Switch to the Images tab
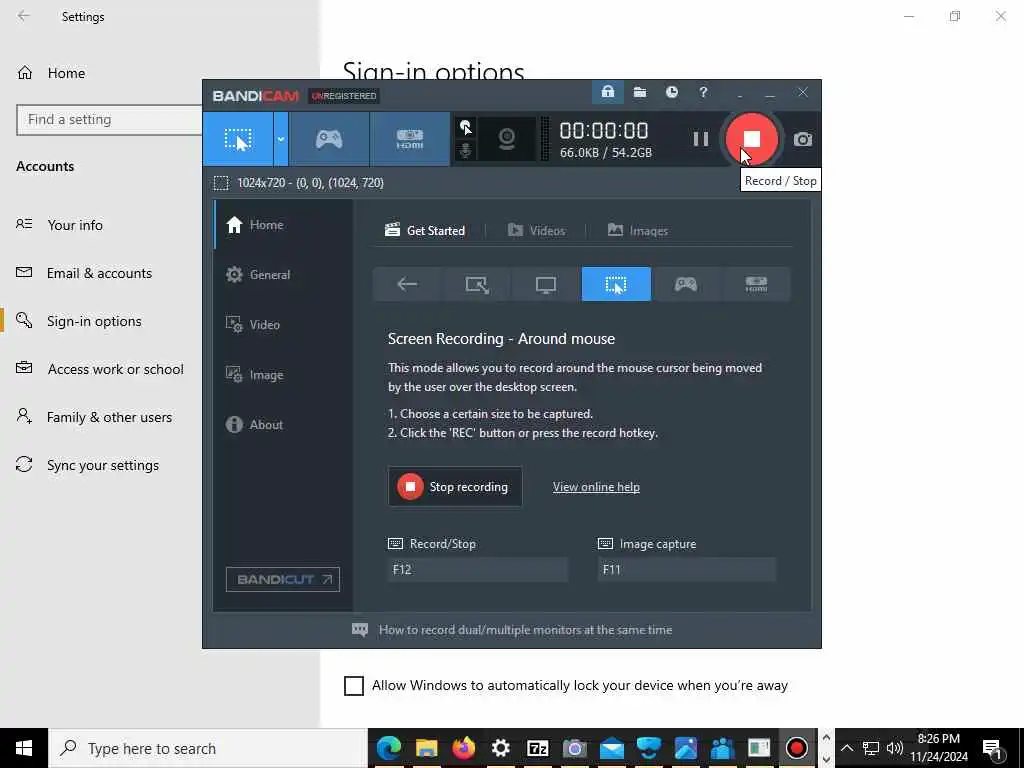This screenshot has width=1024, height=768. tap(638, 231)
